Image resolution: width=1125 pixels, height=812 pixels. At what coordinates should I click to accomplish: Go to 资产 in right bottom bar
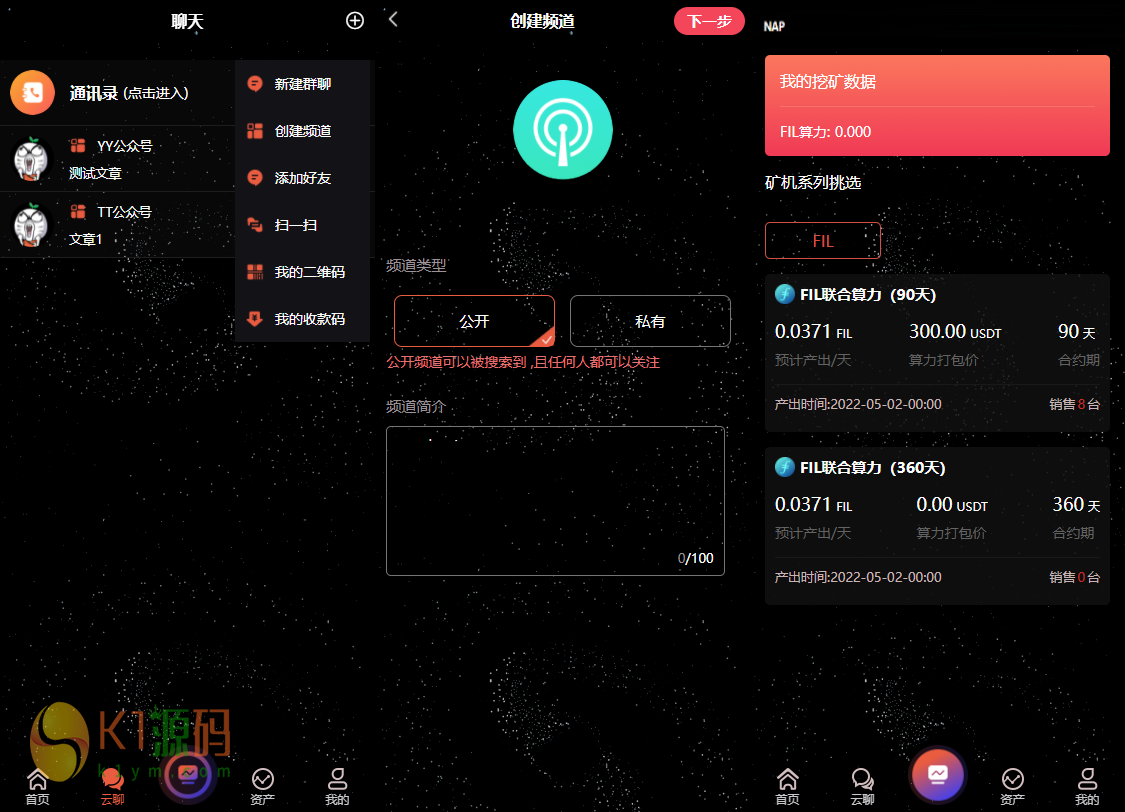1012,787
